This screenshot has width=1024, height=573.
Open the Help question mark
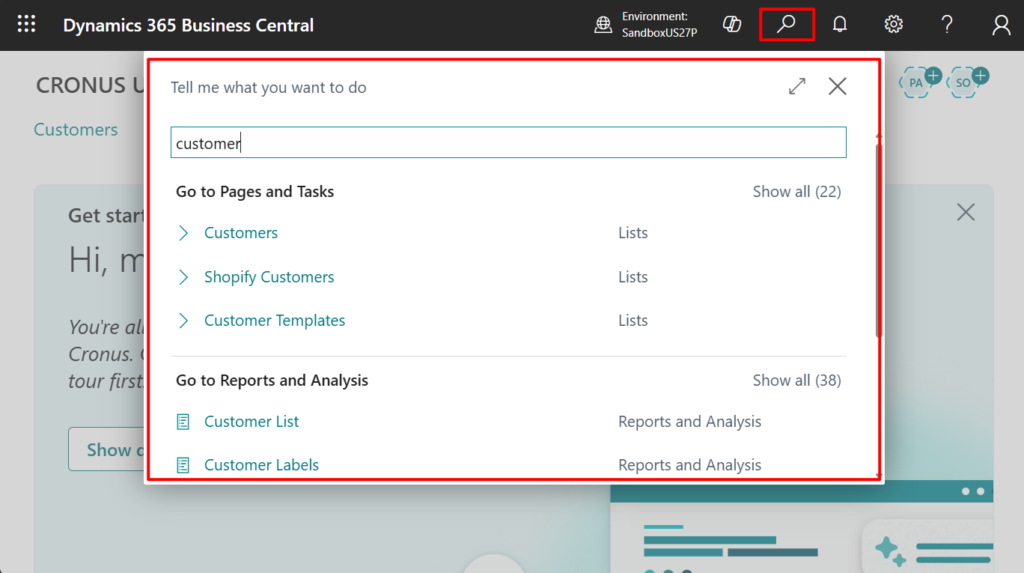click(947, 25)
